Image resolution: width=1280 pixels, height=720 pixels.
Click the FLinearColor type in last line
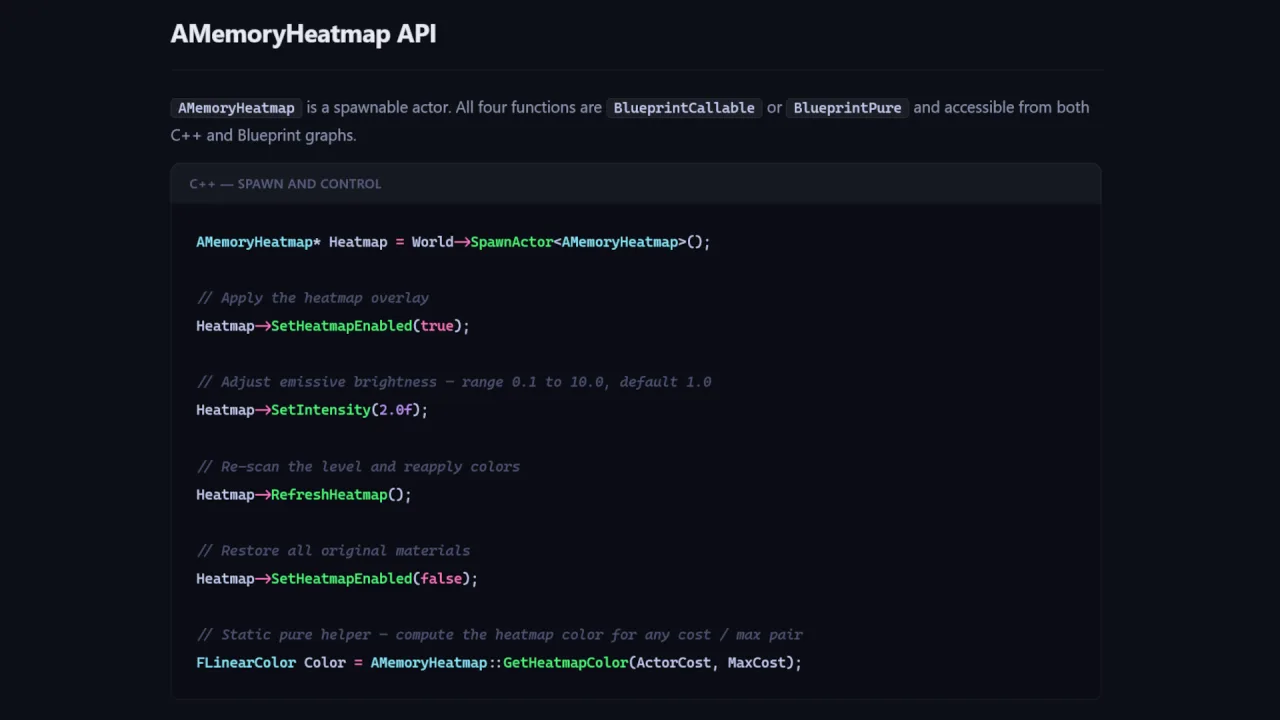tap(246, 663)
